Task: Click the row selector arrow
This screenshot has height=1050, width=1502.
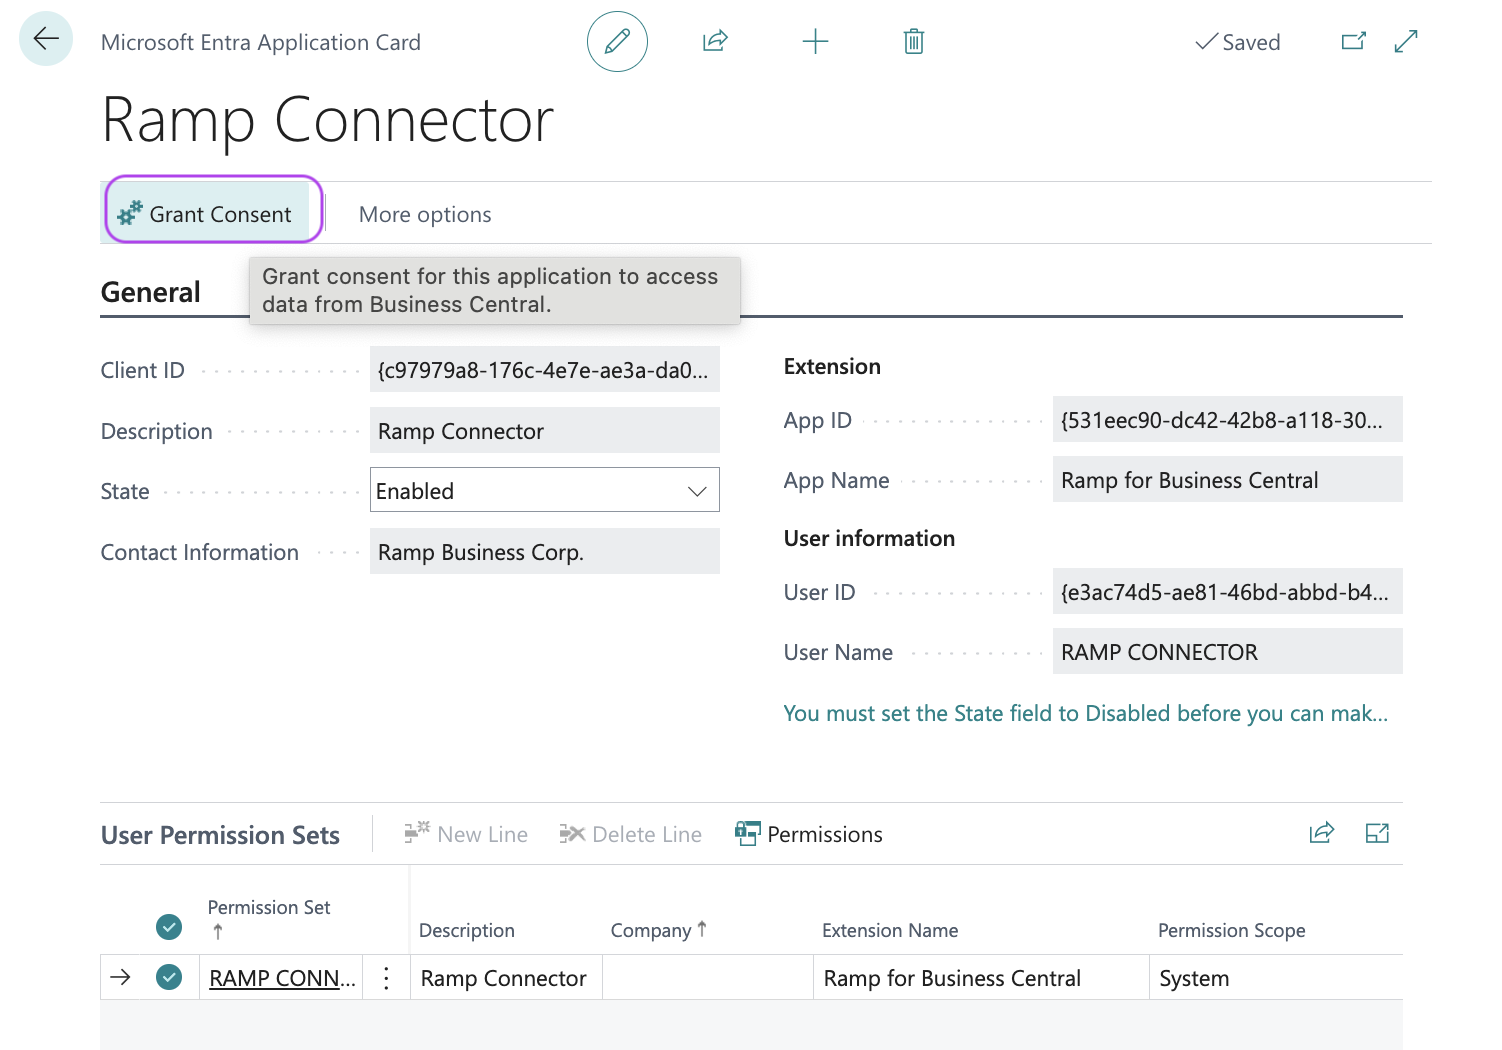Action: [x=120, y=977]
